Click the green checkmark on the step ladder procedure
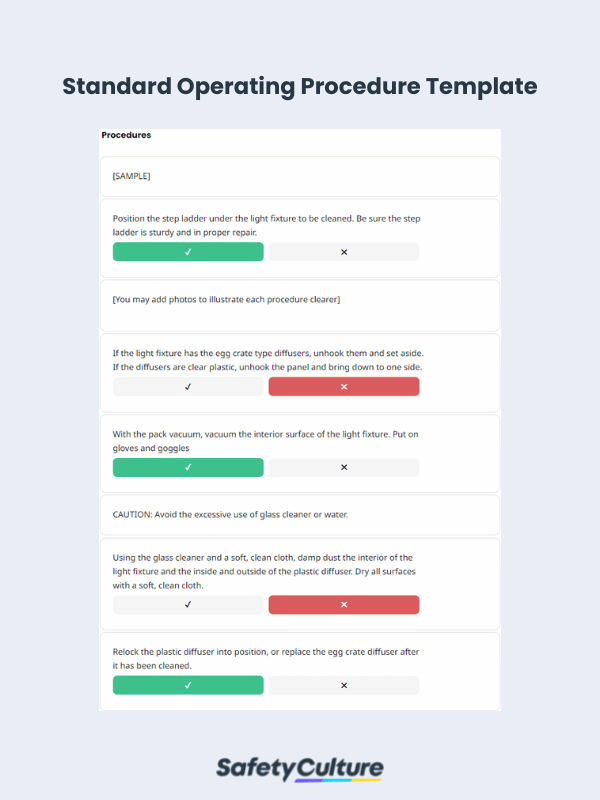The height and width of the screenshot is (800, 600). point(187,251)
